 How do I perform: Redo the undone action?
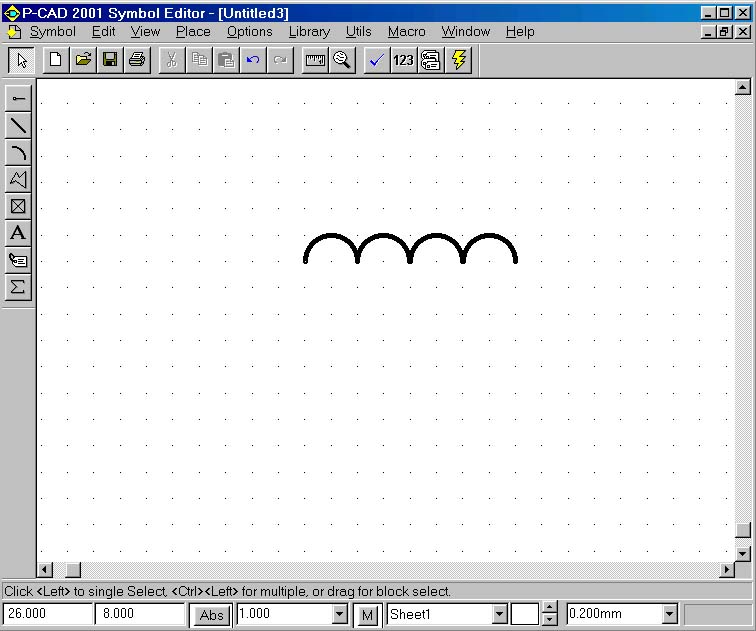(x=280, y=60)
